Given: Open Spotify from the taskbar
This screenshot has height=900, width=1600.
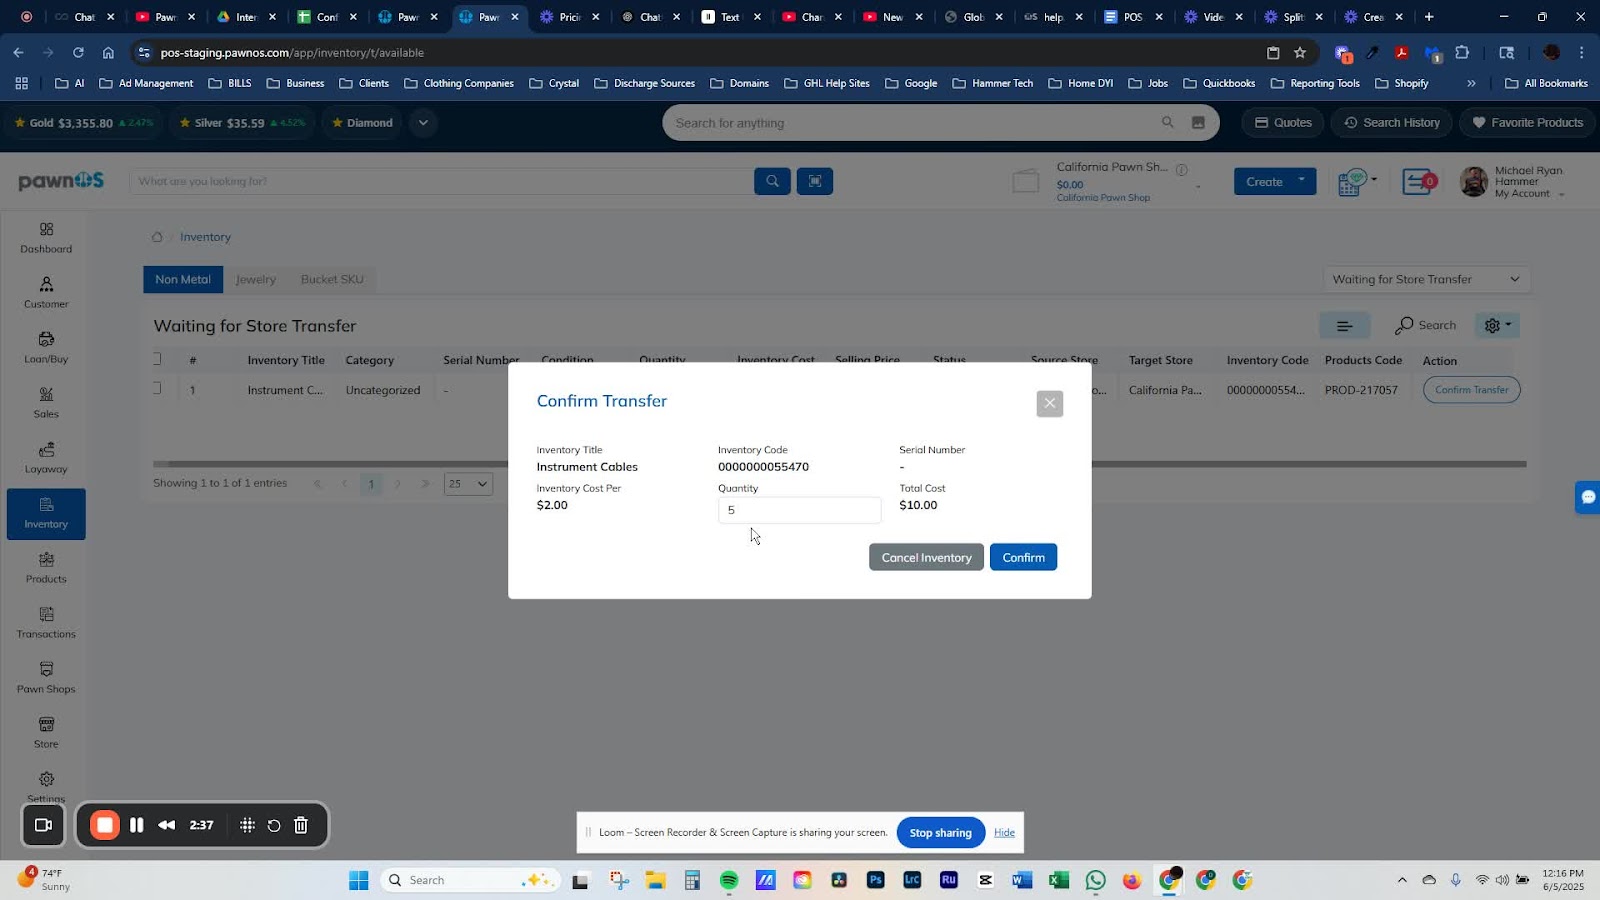Looking at the screenshot, I should (729, 880).
